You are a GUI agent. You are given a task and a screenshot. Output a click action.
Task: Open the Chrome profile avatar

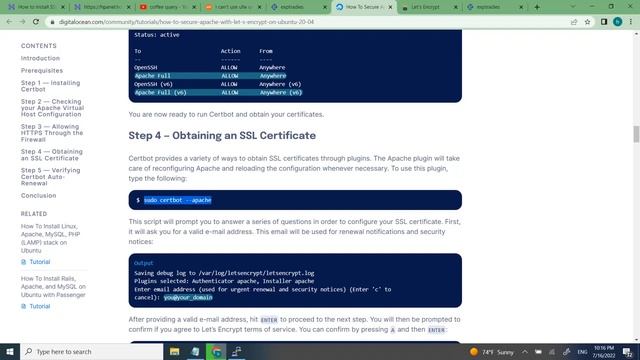coord(618,22)
